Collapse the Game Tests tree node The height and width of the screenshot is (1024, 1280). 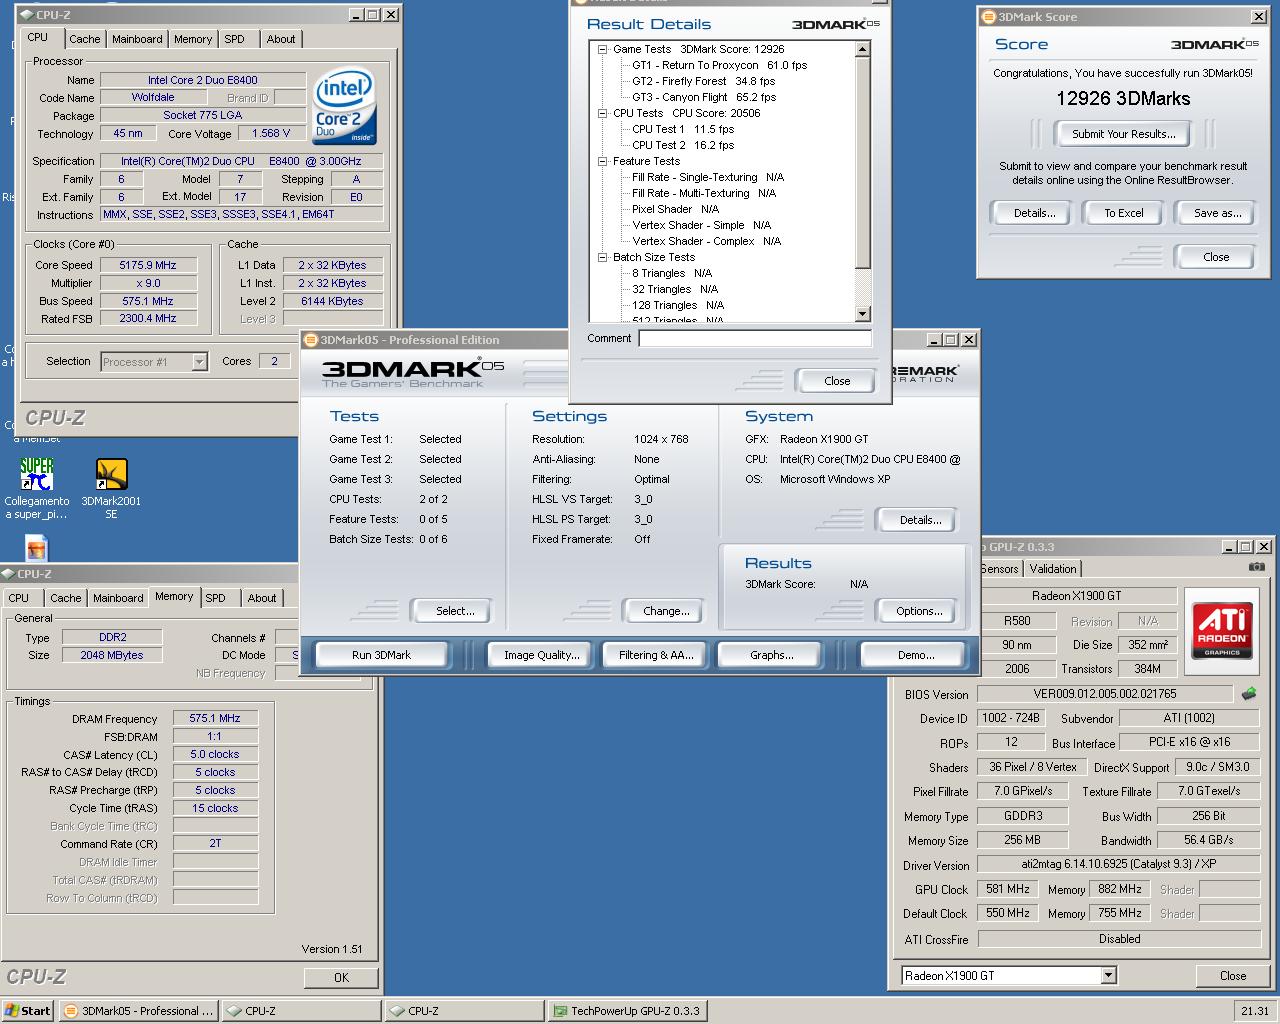pyautogui.click(x=603, y=49)
